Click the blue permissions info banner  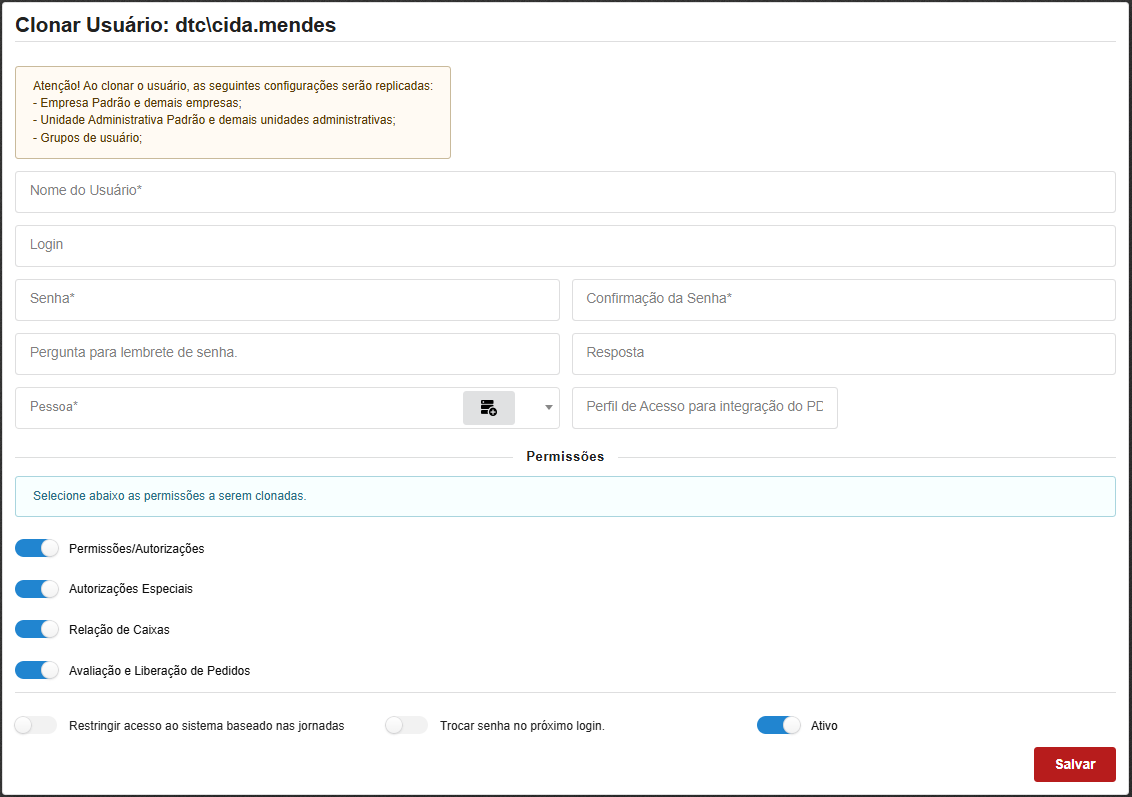(x=565, y=496)
